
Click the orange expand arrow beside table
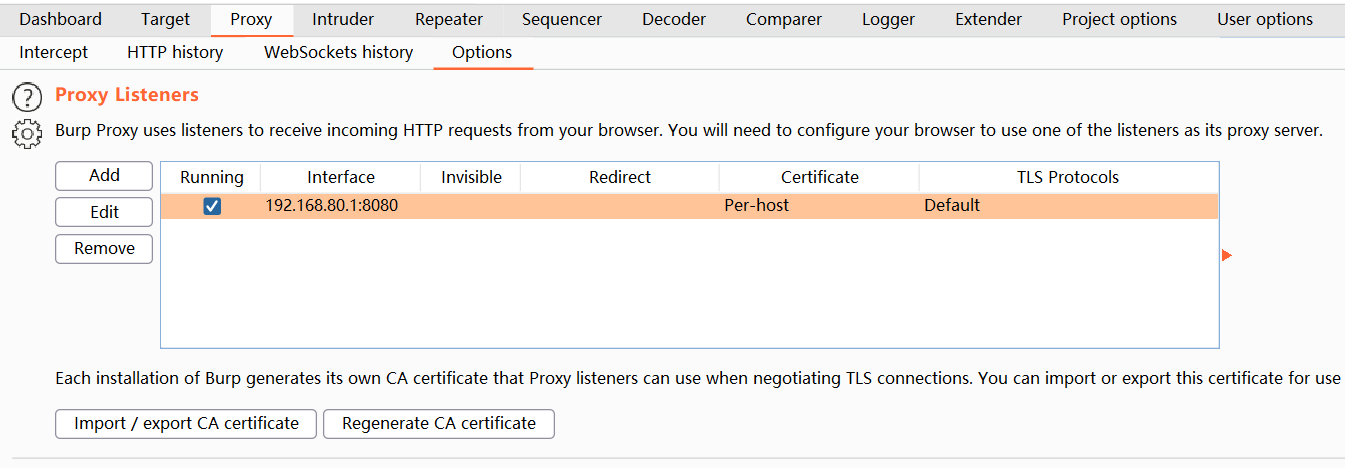point(1227,256)
